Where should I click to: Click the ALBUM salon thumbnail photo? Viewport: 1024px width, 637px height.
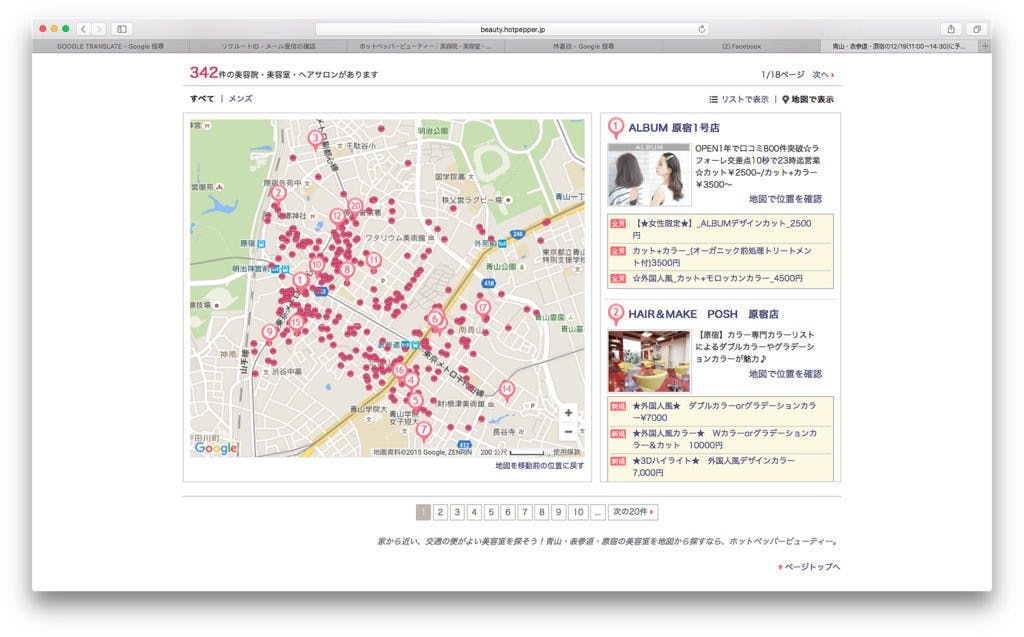pos(648,175)
